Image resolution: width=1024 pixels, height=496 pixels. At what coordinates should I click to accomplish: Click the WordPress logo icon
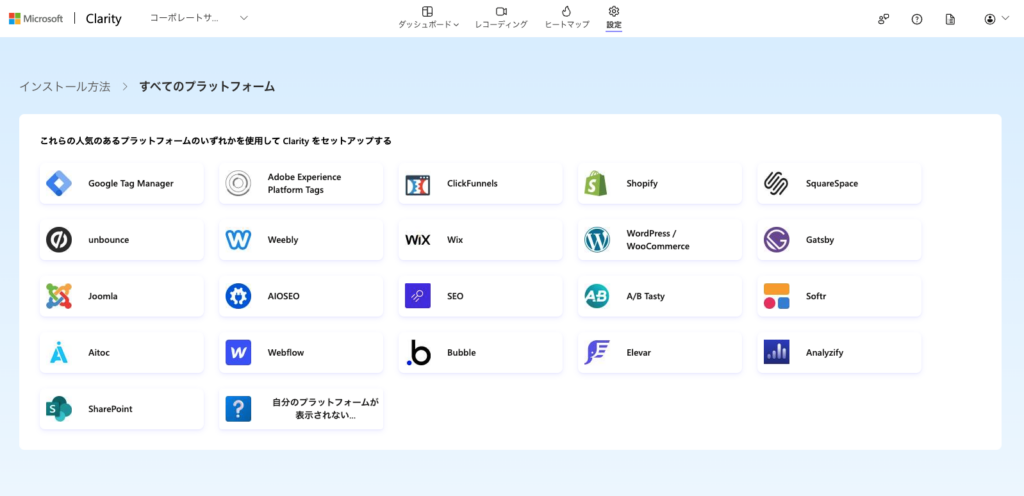[597, 240]
